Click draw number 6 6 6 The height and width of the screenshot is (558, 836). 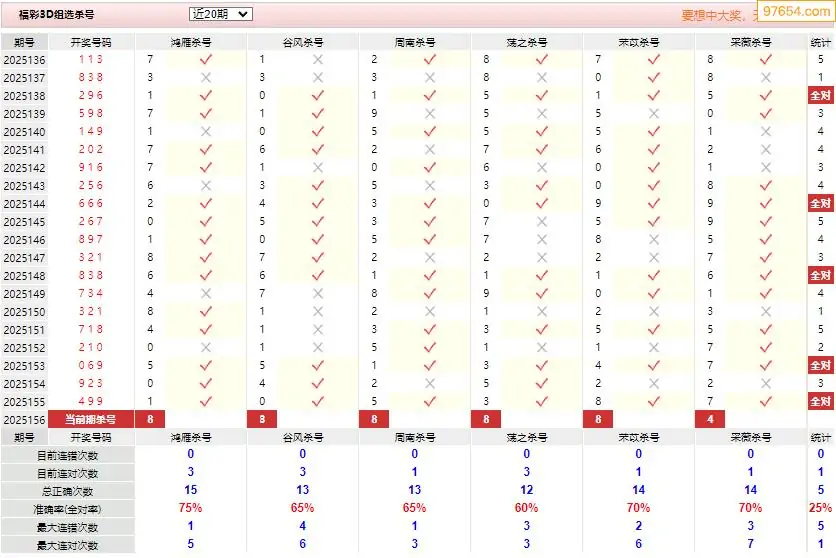tap(91, 203)
